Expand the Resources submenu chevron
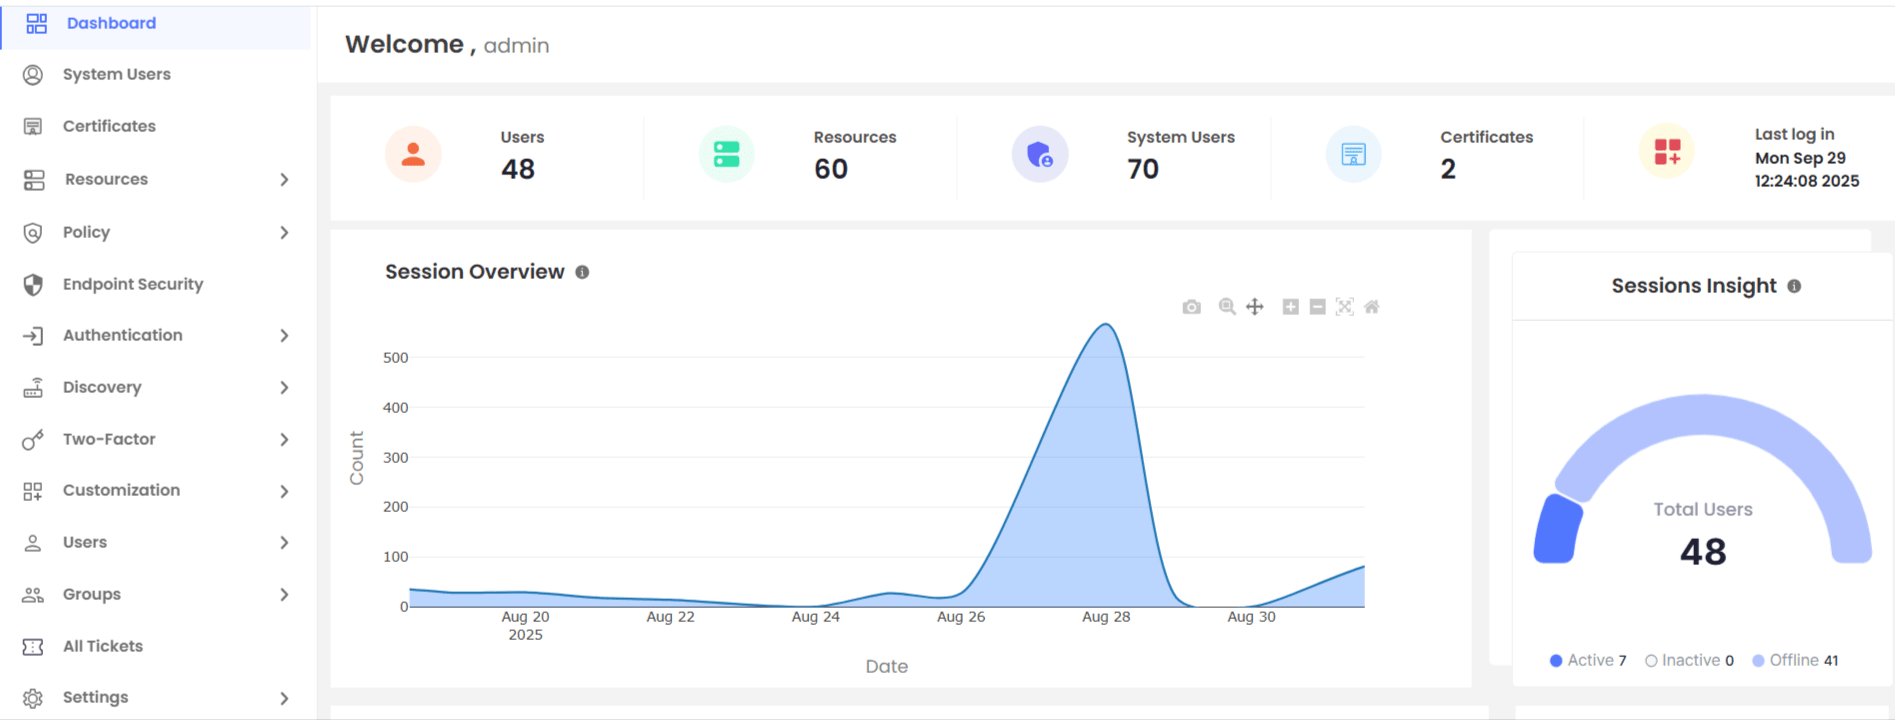Image resolution: width=1895 pixels, height=720 pixels. pyautogui.click(x=284, y=180)
